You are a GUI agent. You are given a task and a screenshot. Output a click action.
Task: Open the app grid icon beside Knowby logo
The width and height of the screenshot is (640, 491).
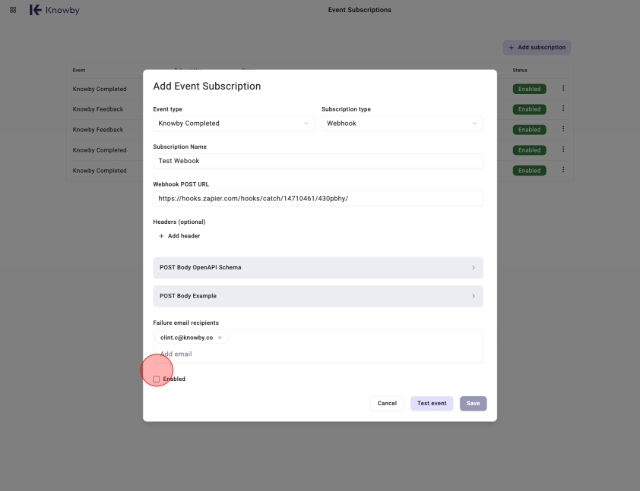[13, 10]
